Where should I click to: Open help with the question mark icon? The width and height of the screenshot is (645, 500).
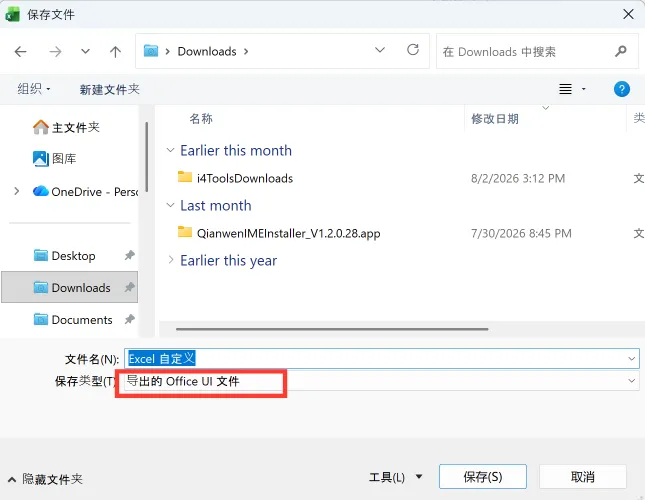[x=622, y=89]
